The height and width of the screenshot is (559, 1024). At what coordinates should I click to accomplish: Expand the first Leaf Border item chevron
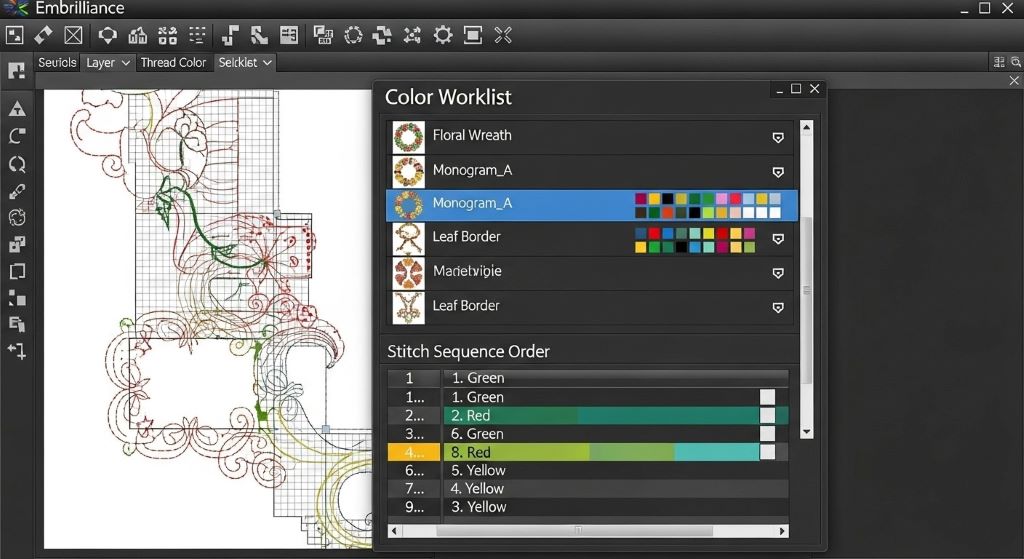778,239
